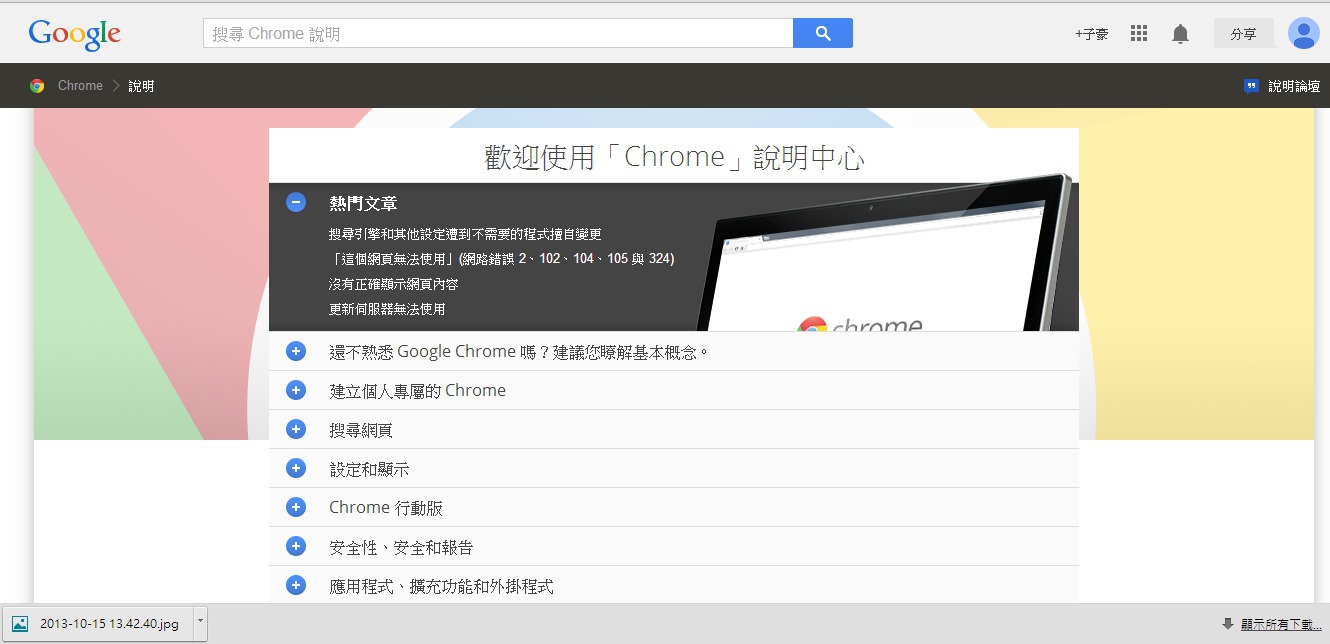Expand the 安全性、安全和報告 section
The image size is (1330, 644).
tap(296, 546)
